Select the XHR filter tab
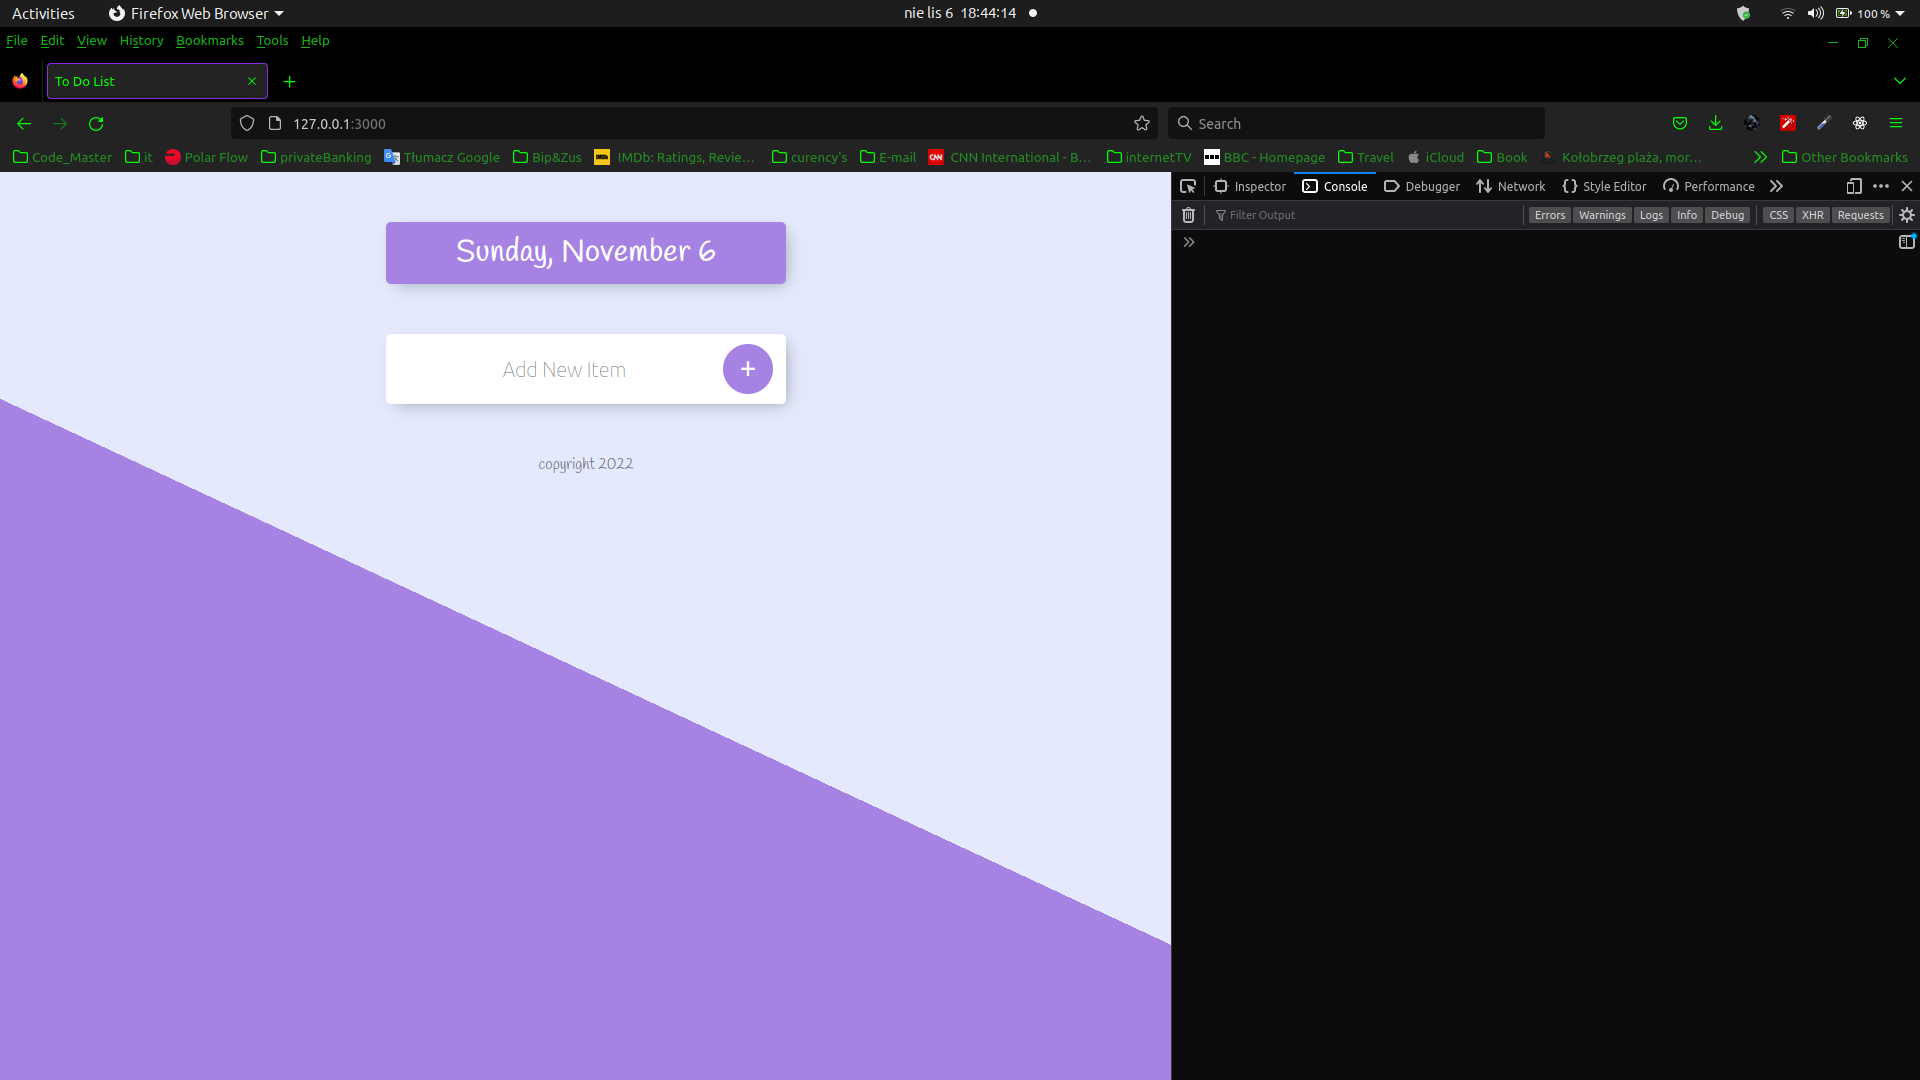1920x1080 pixels. pyautogui.click(x=1812, y=215)
